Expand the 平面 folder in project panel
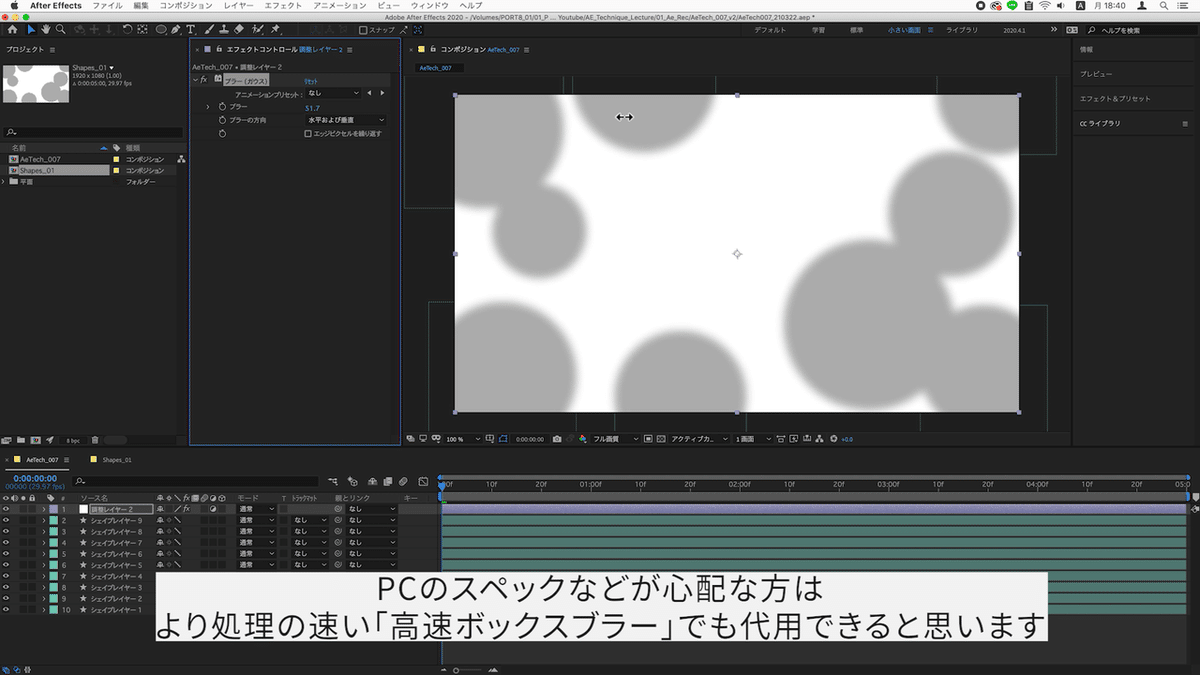1200x675 pixels. pos(3,182)
